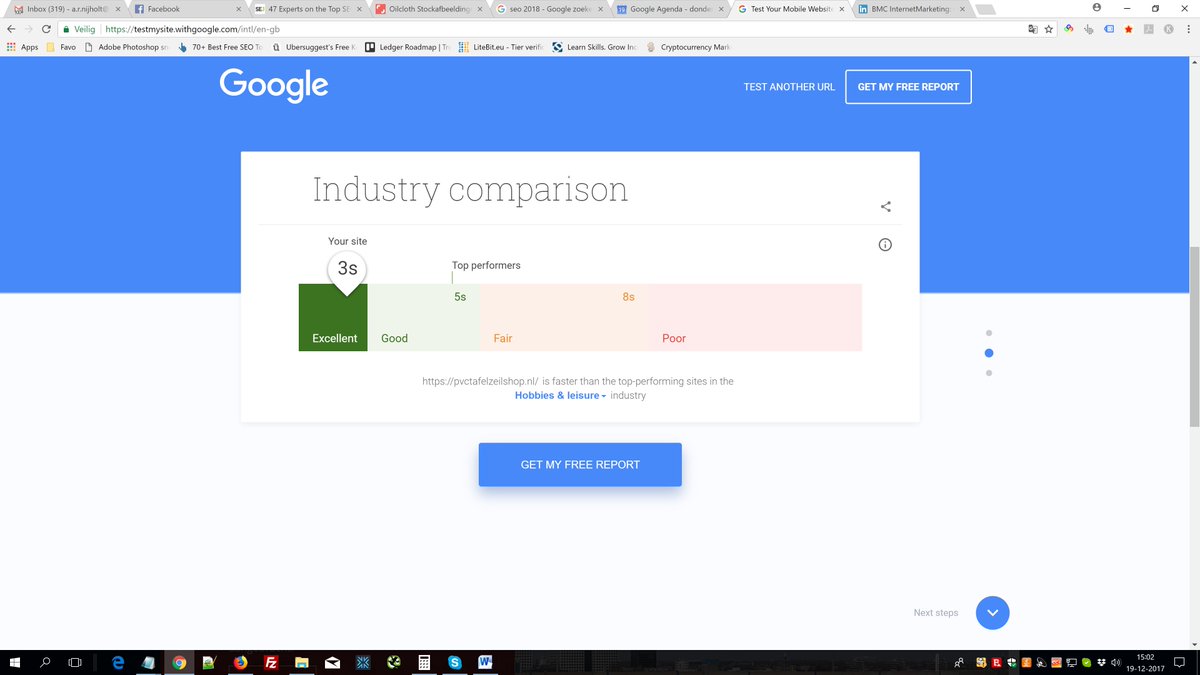Screen dimensions: 1200x675
Task: Click TEST ANOTHER URL in the header
Action: pyautogui.click(x=789, y=87)
